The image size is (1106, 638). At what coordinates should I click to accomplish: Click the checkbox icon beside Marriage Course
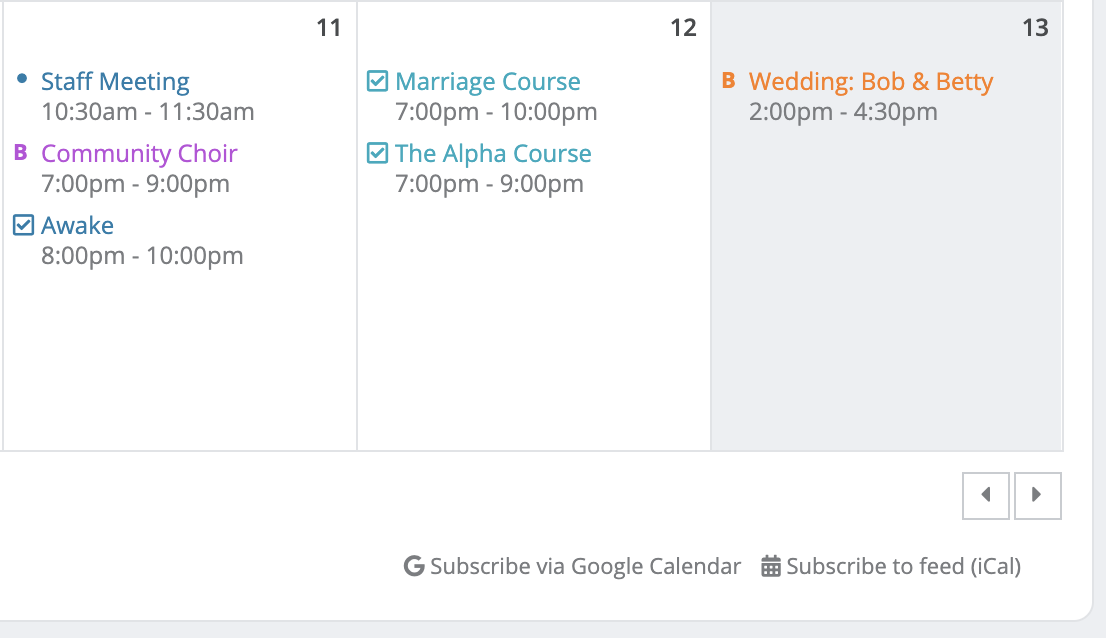point(378,81)
